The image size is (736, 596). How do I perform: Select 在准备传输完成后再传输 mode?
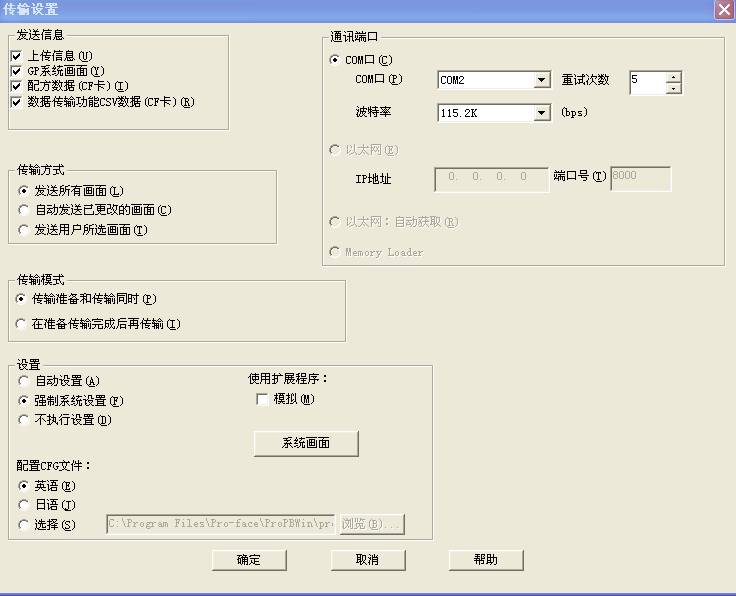coord(22,324)
